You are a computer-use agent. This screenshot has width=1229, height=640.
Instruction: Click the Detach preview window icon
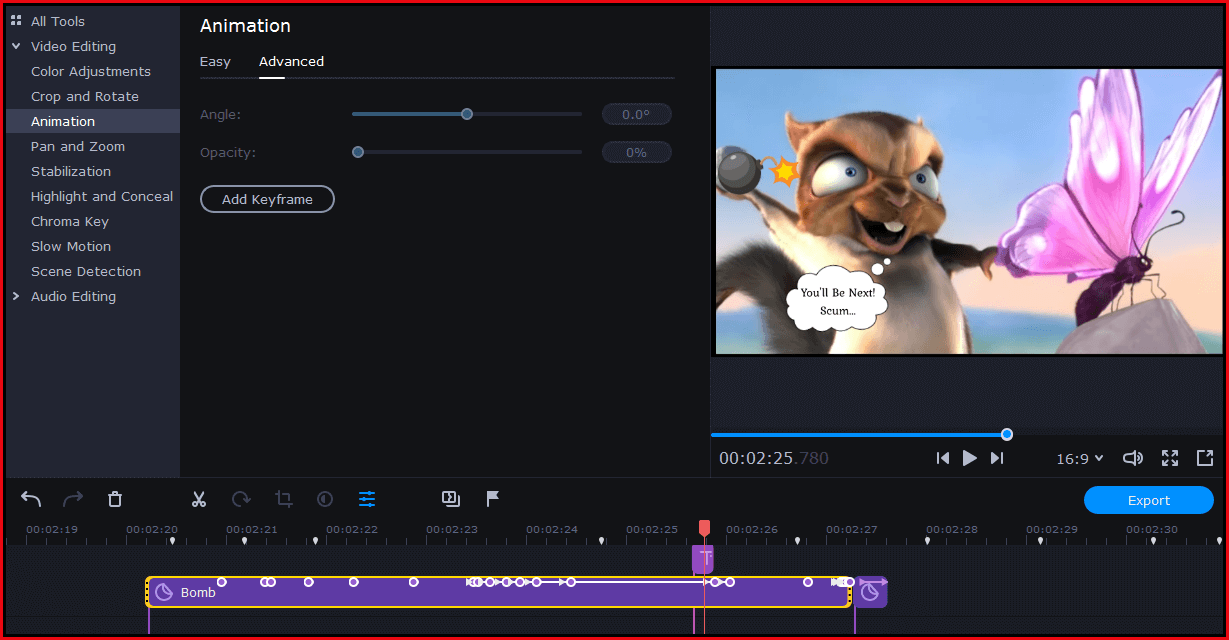(x=1205, y=458)
